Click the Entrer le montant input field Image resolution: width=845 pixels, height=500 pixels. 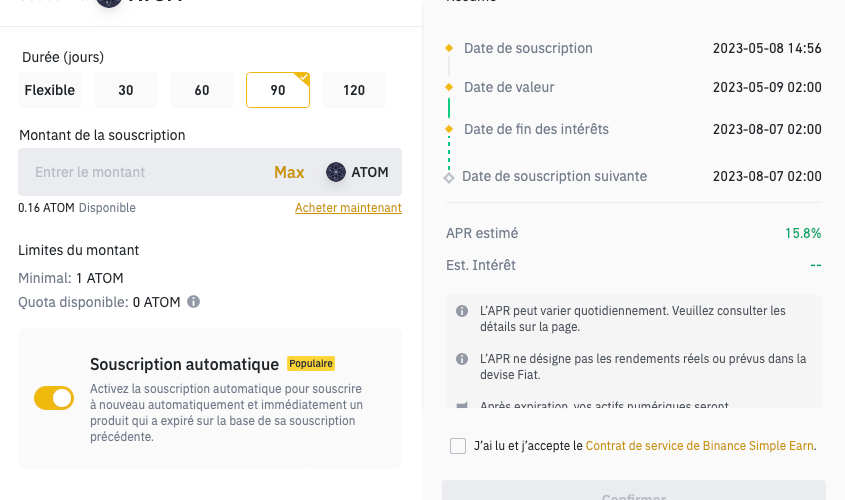pos(140,172)
